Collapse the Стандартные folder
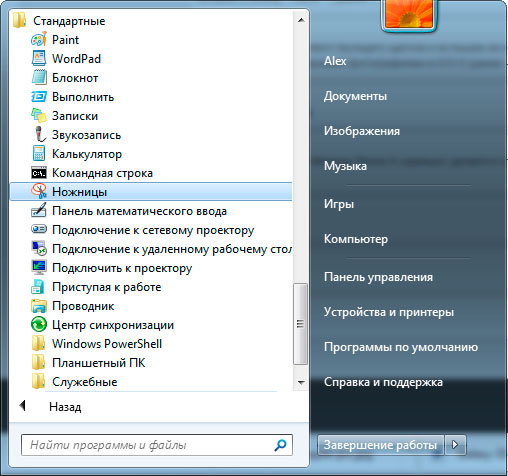The width and height of the screenshot is (508, 476). tap(69, 21)
